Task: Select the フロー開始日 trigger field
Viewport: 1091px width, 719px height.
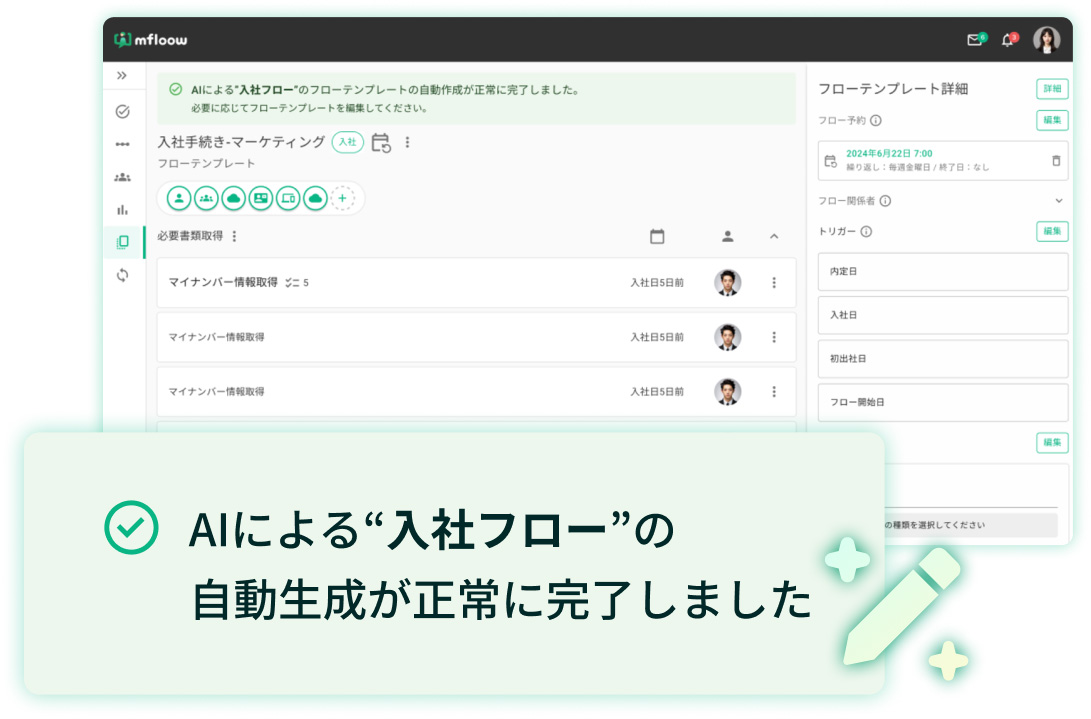Action: 943,402
